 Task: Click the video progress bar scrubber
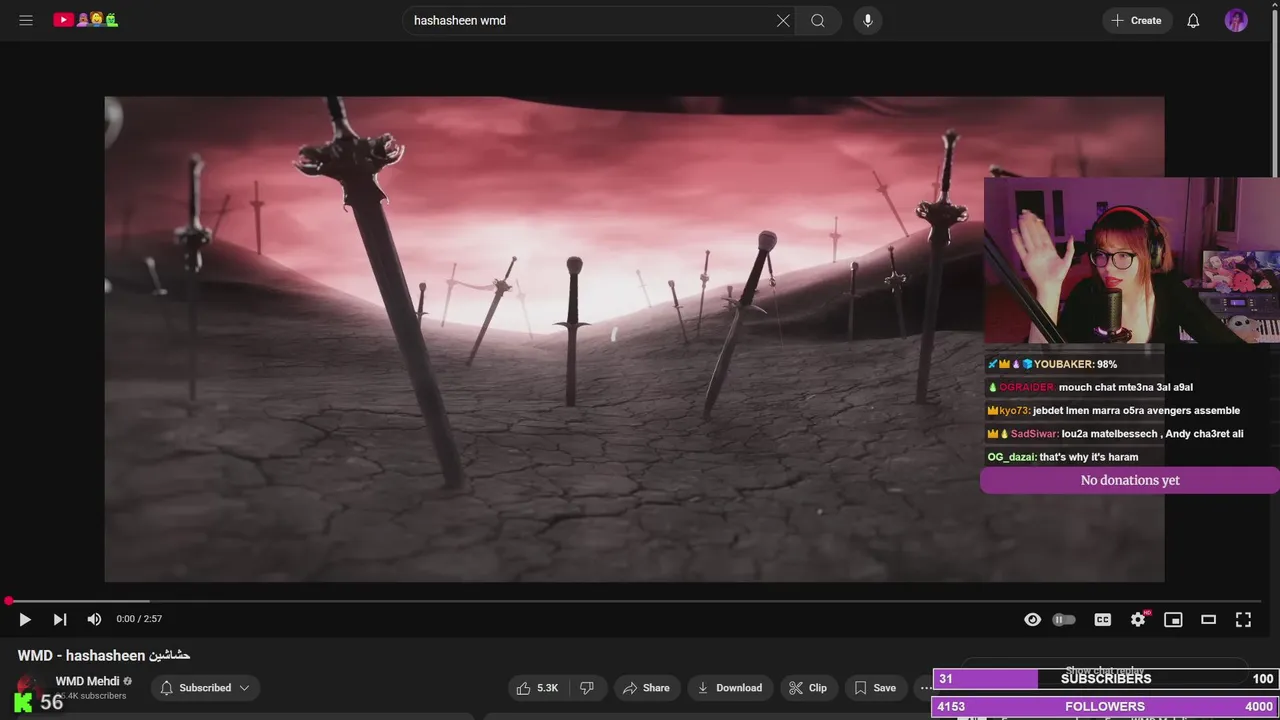8,601
